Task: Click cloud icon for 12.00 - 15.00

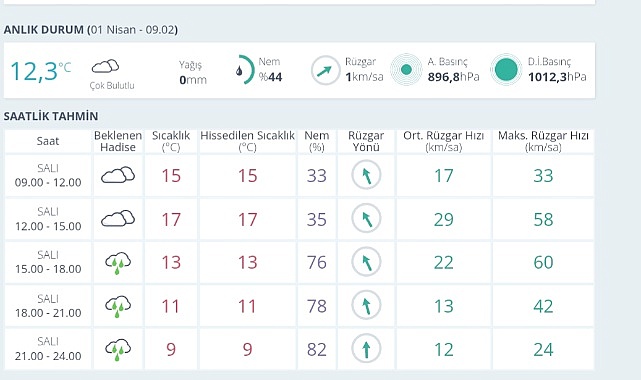Action: coord(118,219)
